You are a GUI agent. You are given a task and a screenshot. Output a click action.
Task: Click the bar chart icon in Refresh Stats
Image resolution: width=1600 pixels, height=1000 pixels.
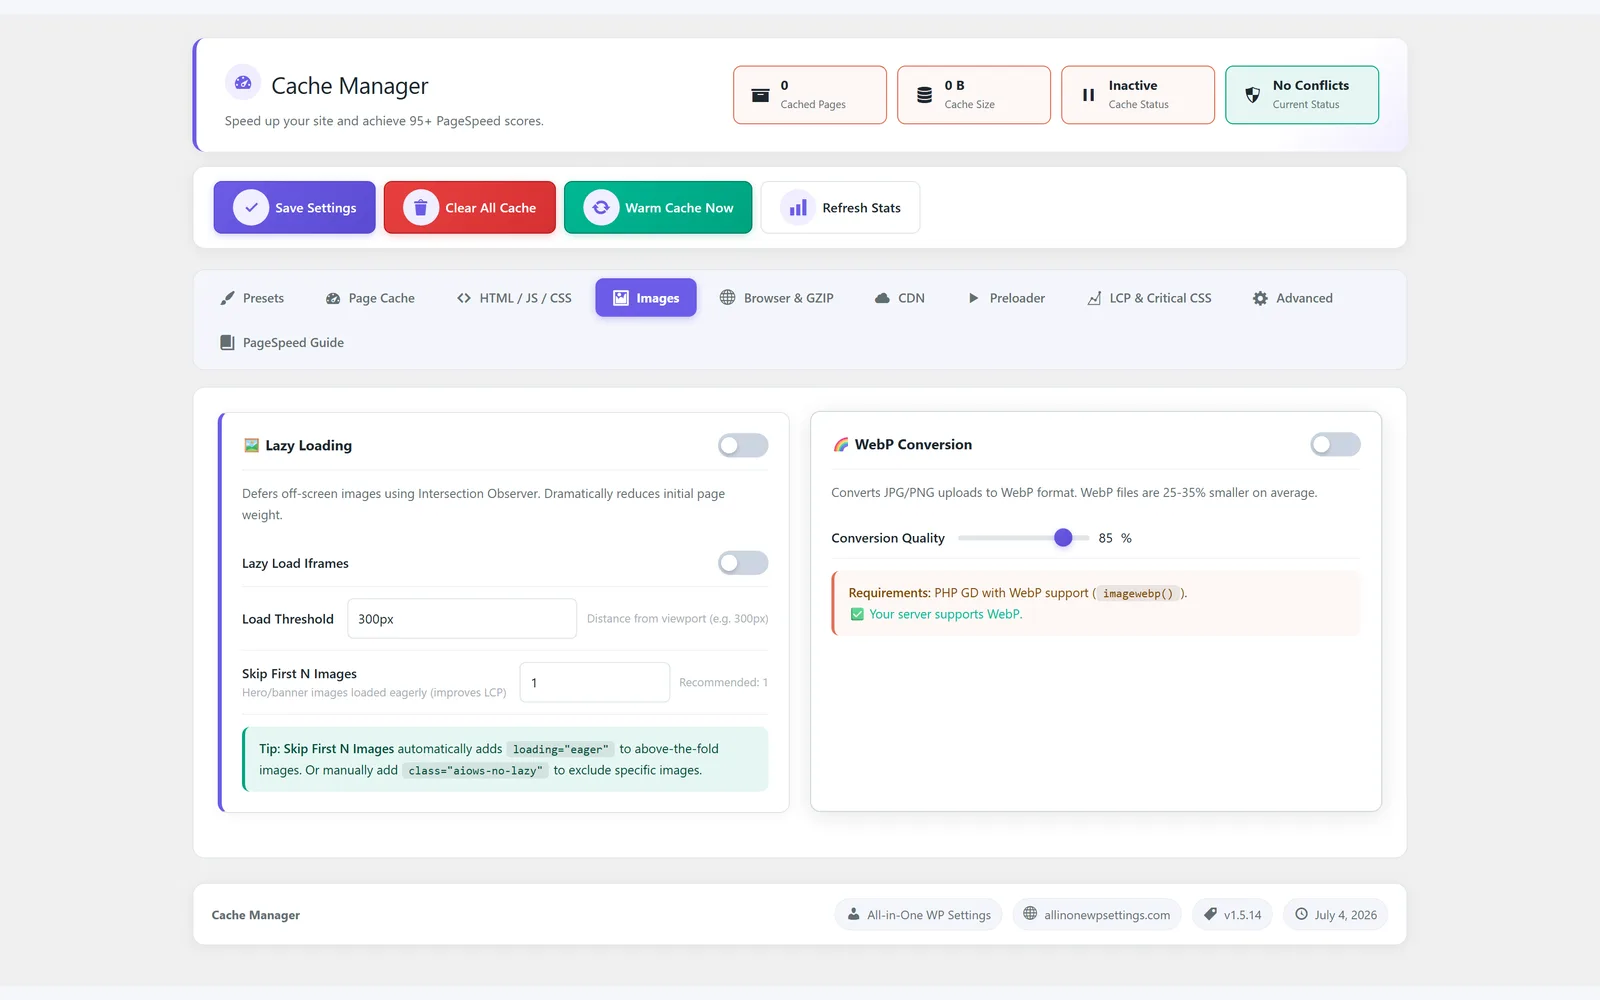click(798, 208)
